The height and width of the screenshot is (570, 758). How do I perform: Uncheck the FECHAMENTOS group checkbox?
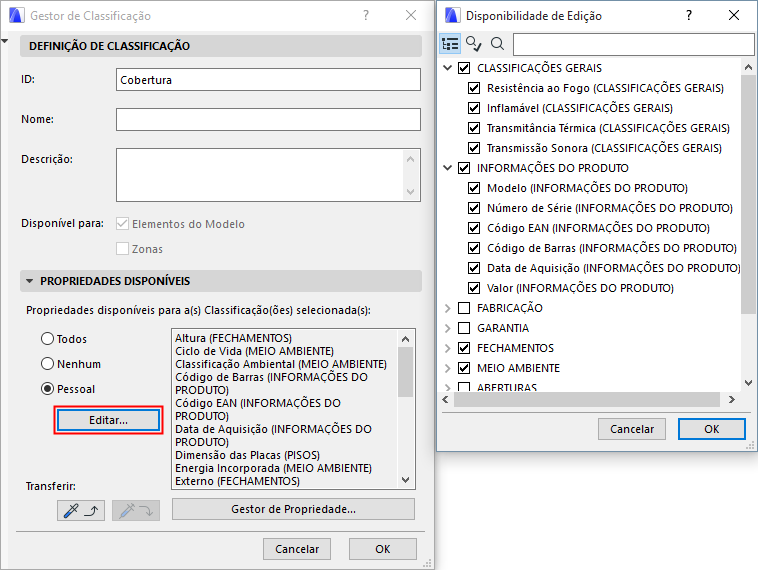[464, 348]
